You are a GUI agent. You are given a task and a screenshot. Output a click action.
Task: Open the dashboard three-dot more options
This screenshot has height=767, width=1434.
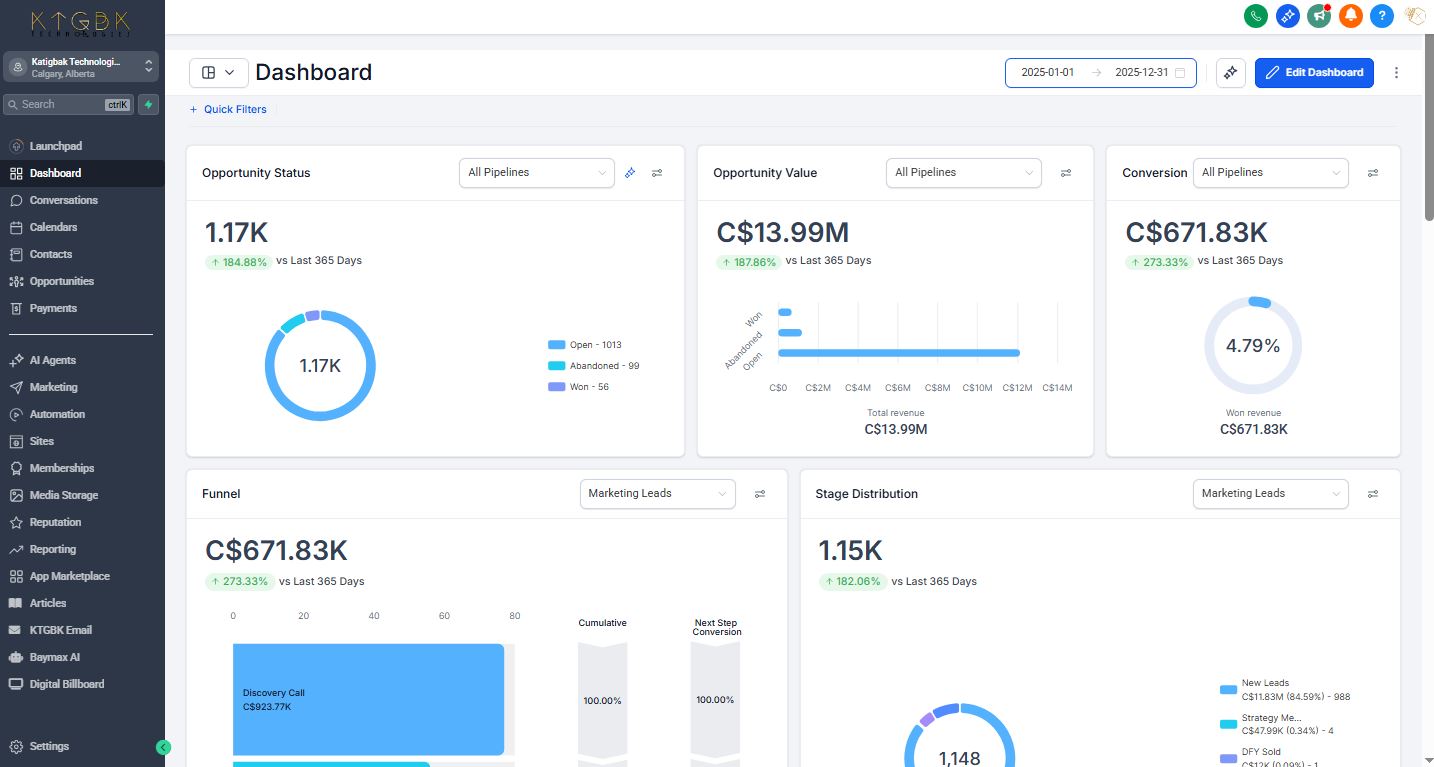coord(1397,73)
